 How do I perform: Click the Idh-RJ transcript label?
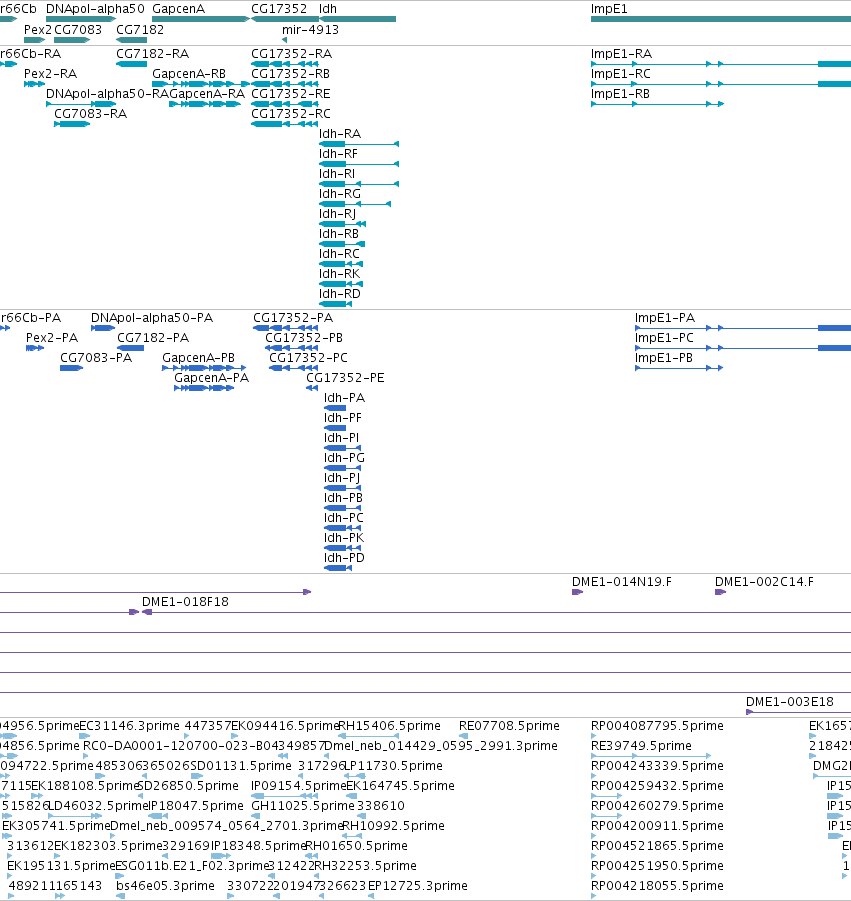[337, 214]
